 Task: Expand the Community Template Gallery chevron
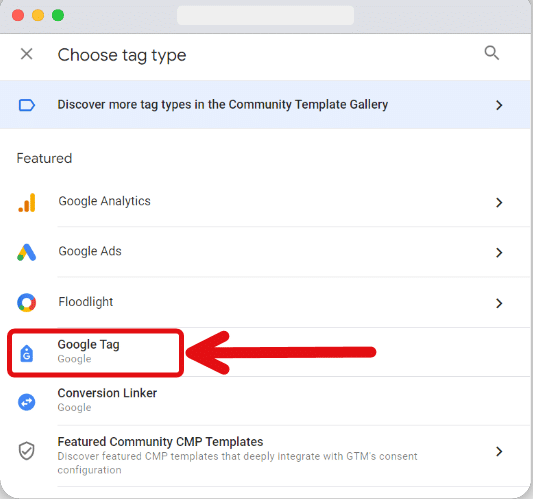499,105
